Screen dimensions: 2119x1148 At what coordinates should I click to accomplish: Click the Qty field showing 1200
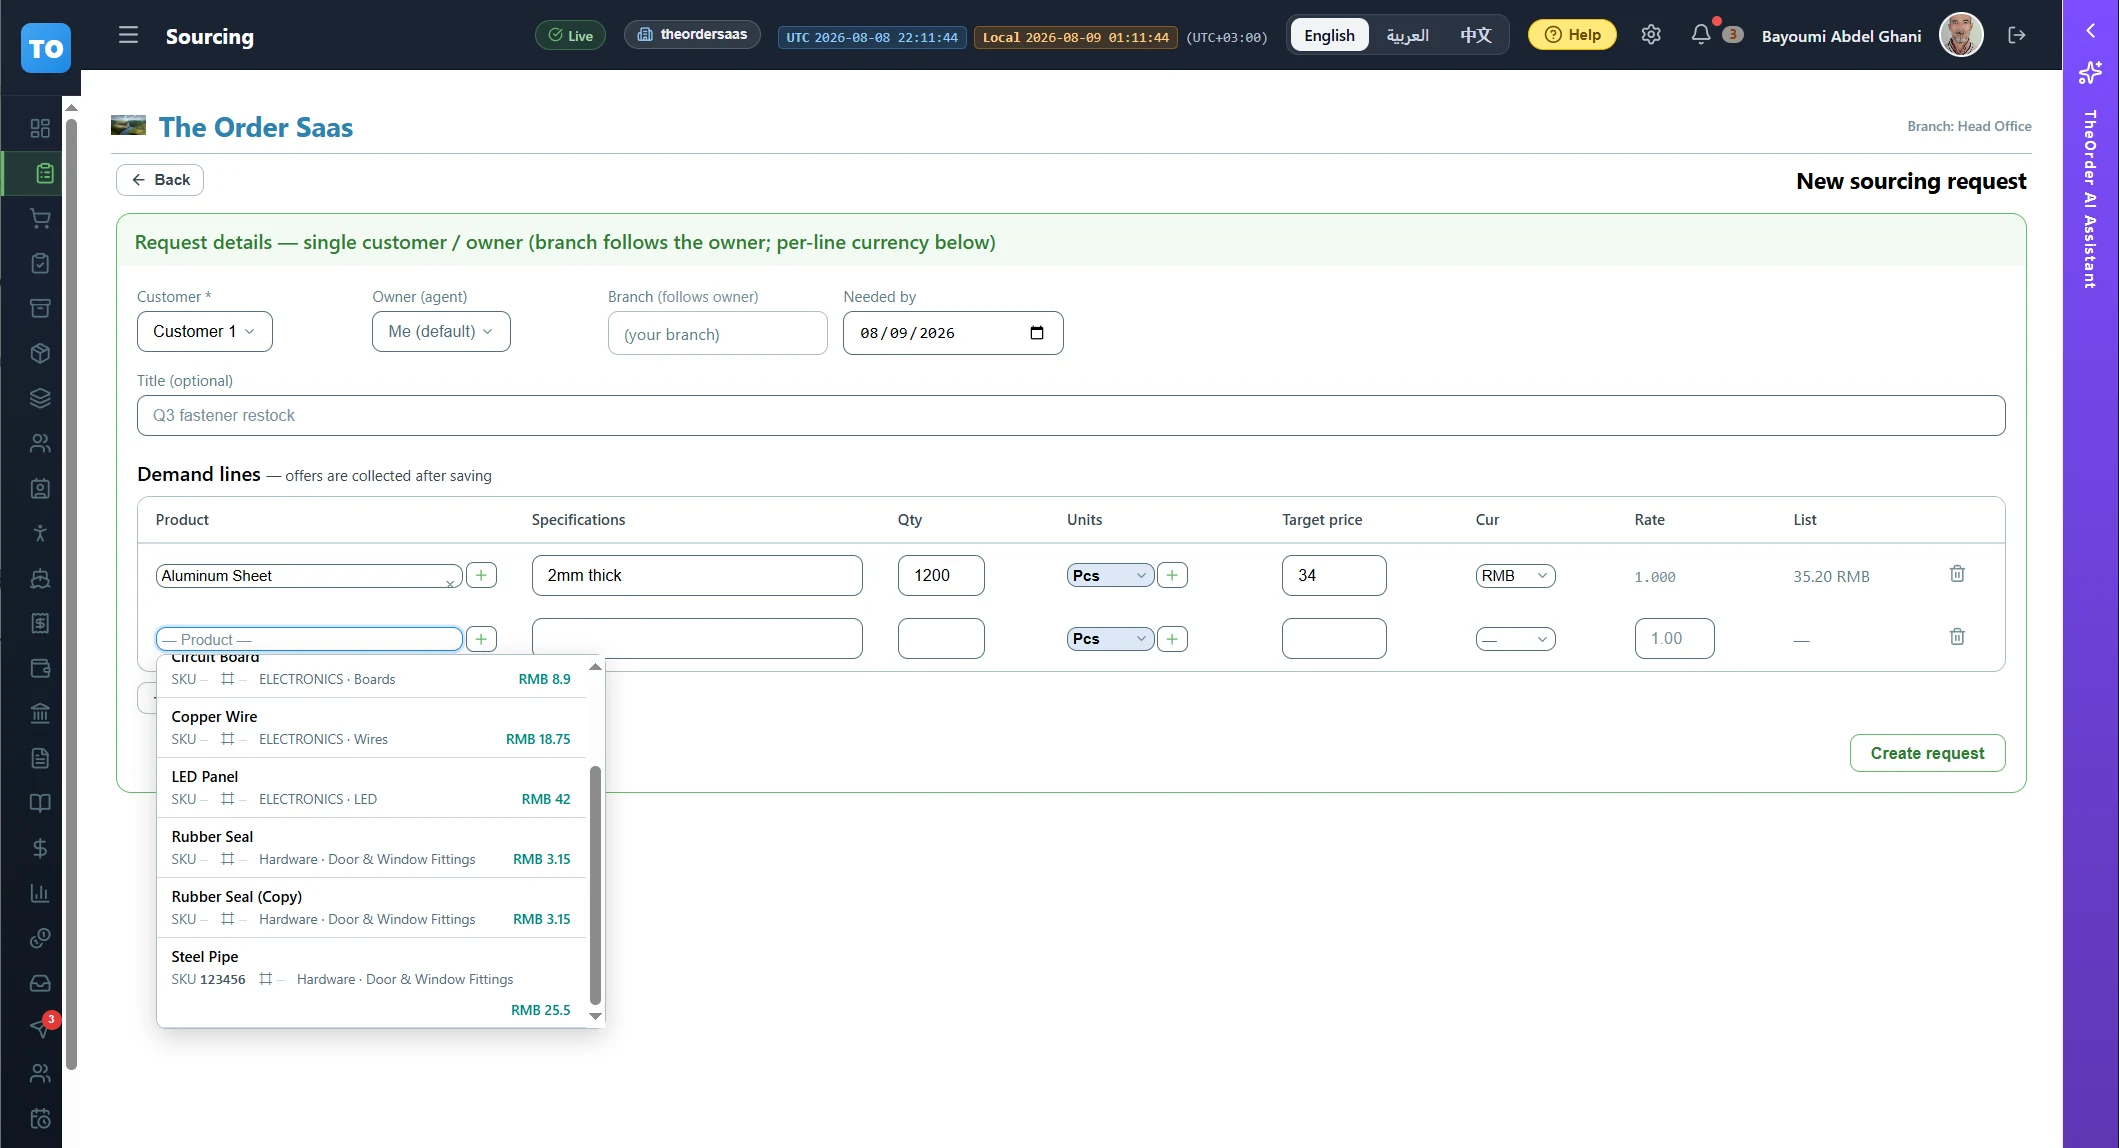coord(941,575)
